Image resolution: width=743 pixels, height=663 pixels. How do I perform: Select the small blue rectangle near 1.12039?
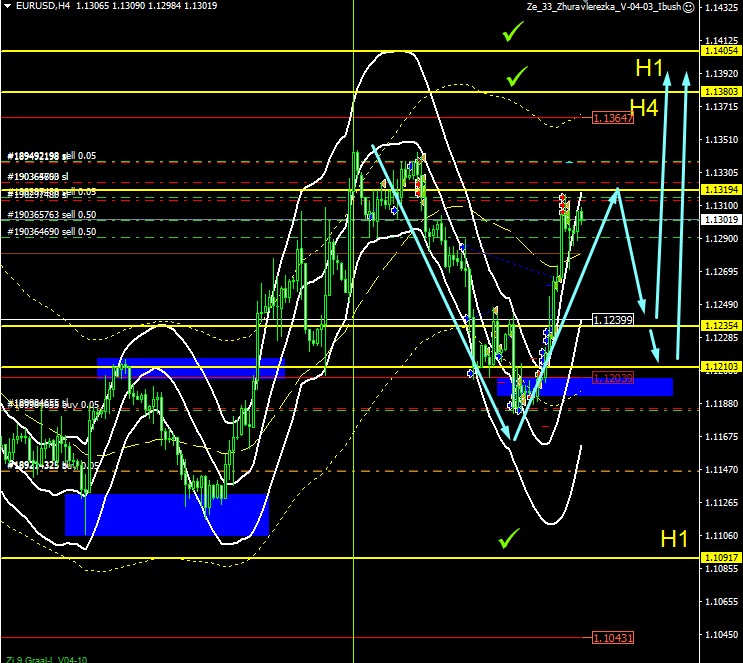point(584,386)
